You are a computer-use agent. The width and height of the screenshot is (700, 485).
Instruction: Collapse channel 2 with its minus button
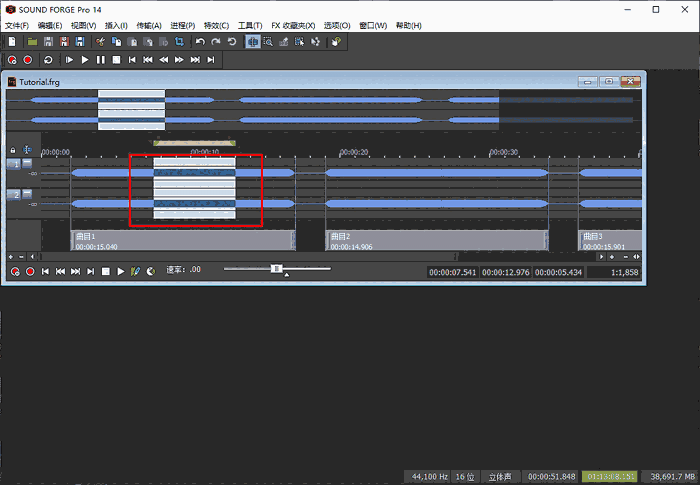pyautogui.click(x=27, y=194)
